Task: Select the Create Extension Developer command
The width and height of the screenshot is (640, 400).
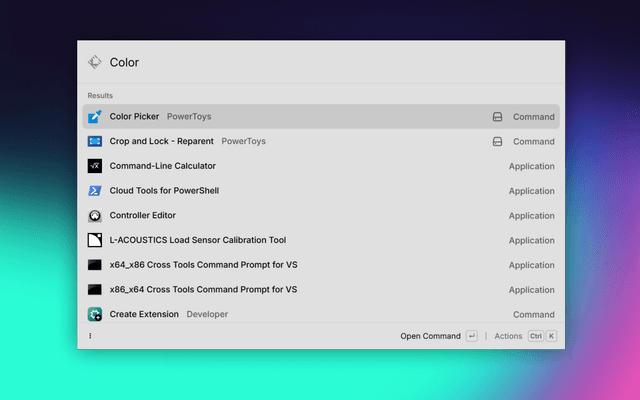Action: [320, 314]
